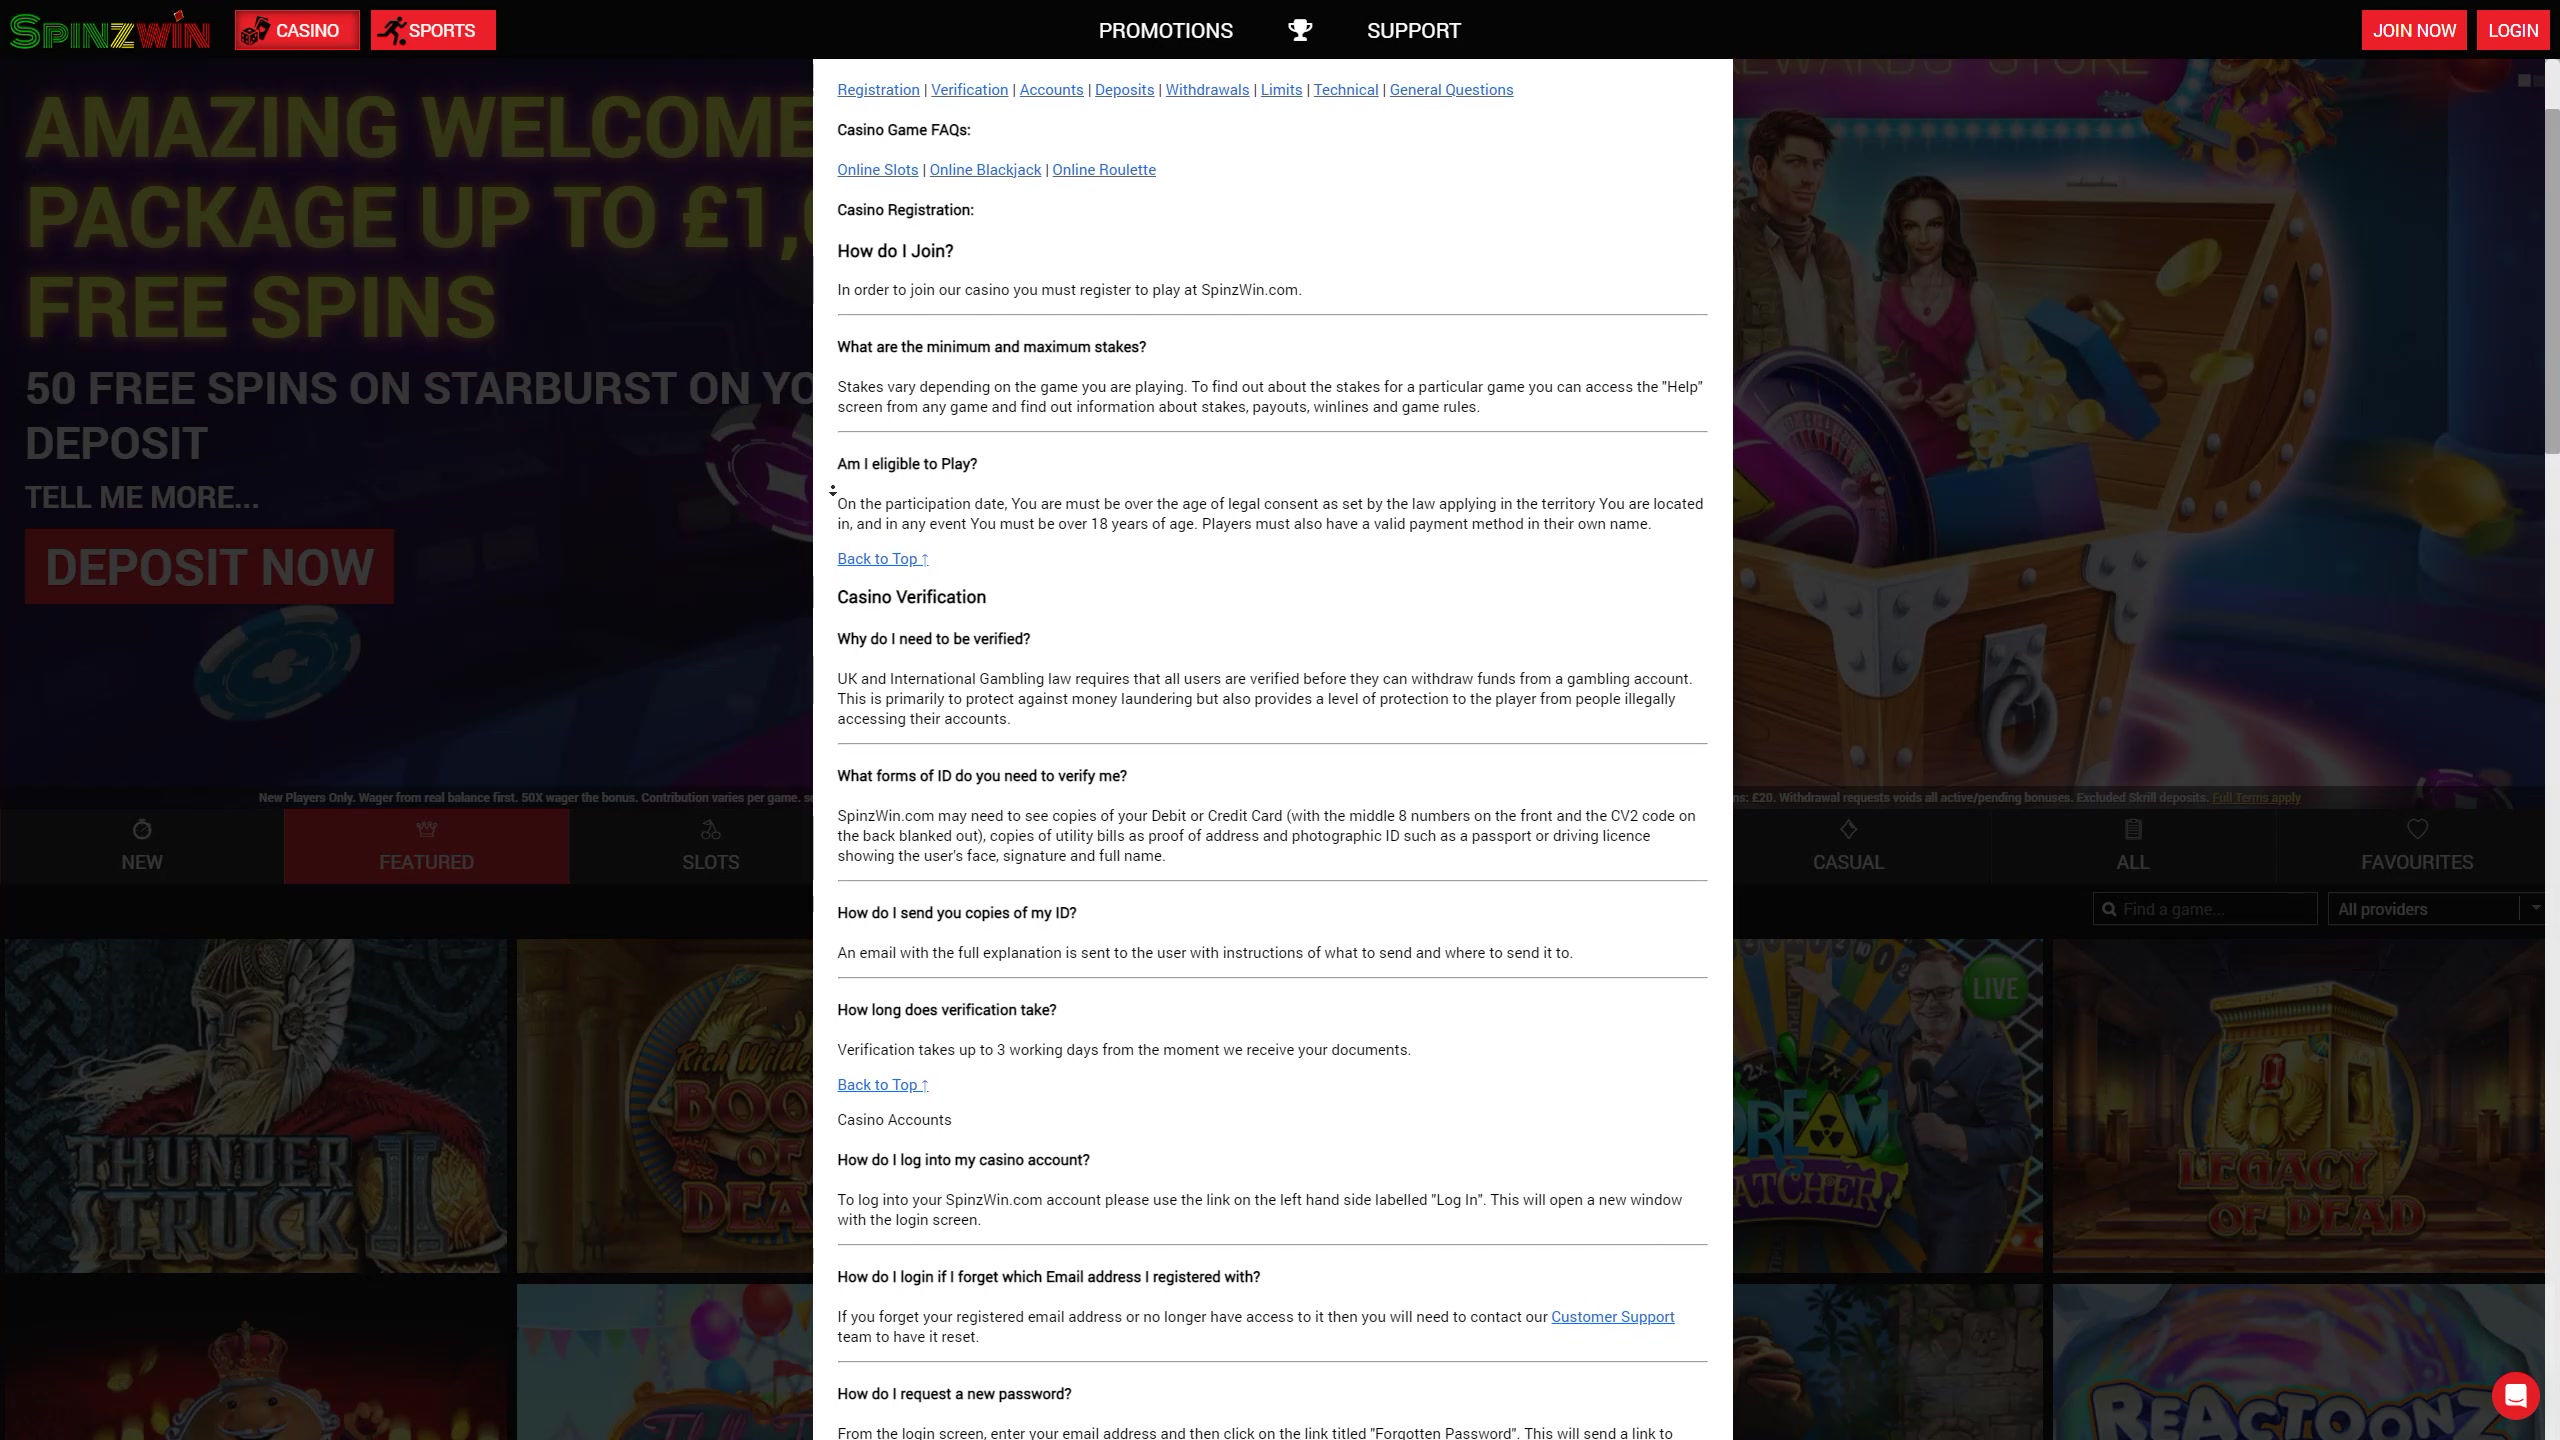The image size is (2560, 1440).
Task: Switch to the SPORTS section
Action: click(x=433, y=30)
